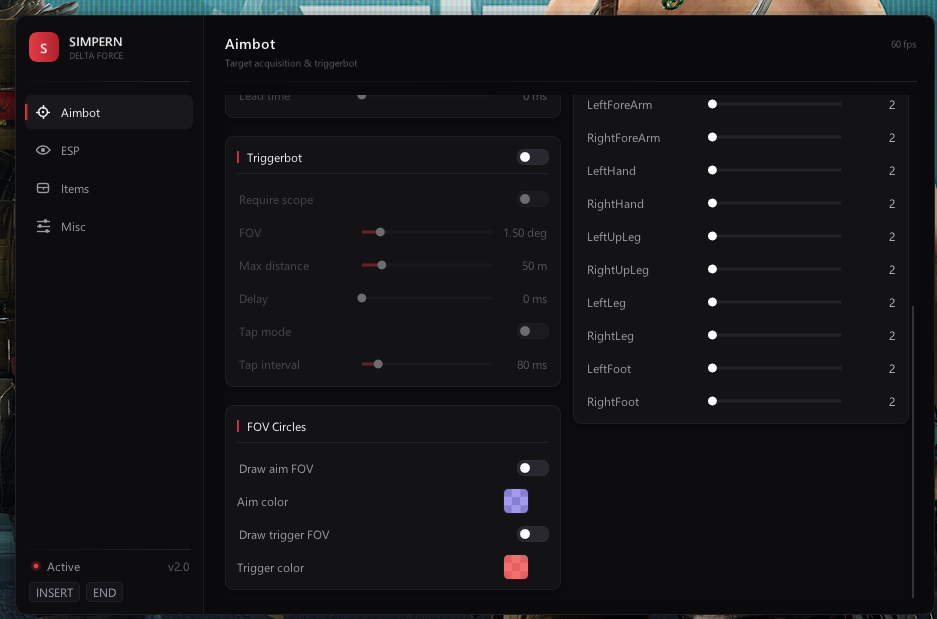The image size is (937, 619).
Task: Open the ESP section with eye icon
Action: (x=43, y=151)
